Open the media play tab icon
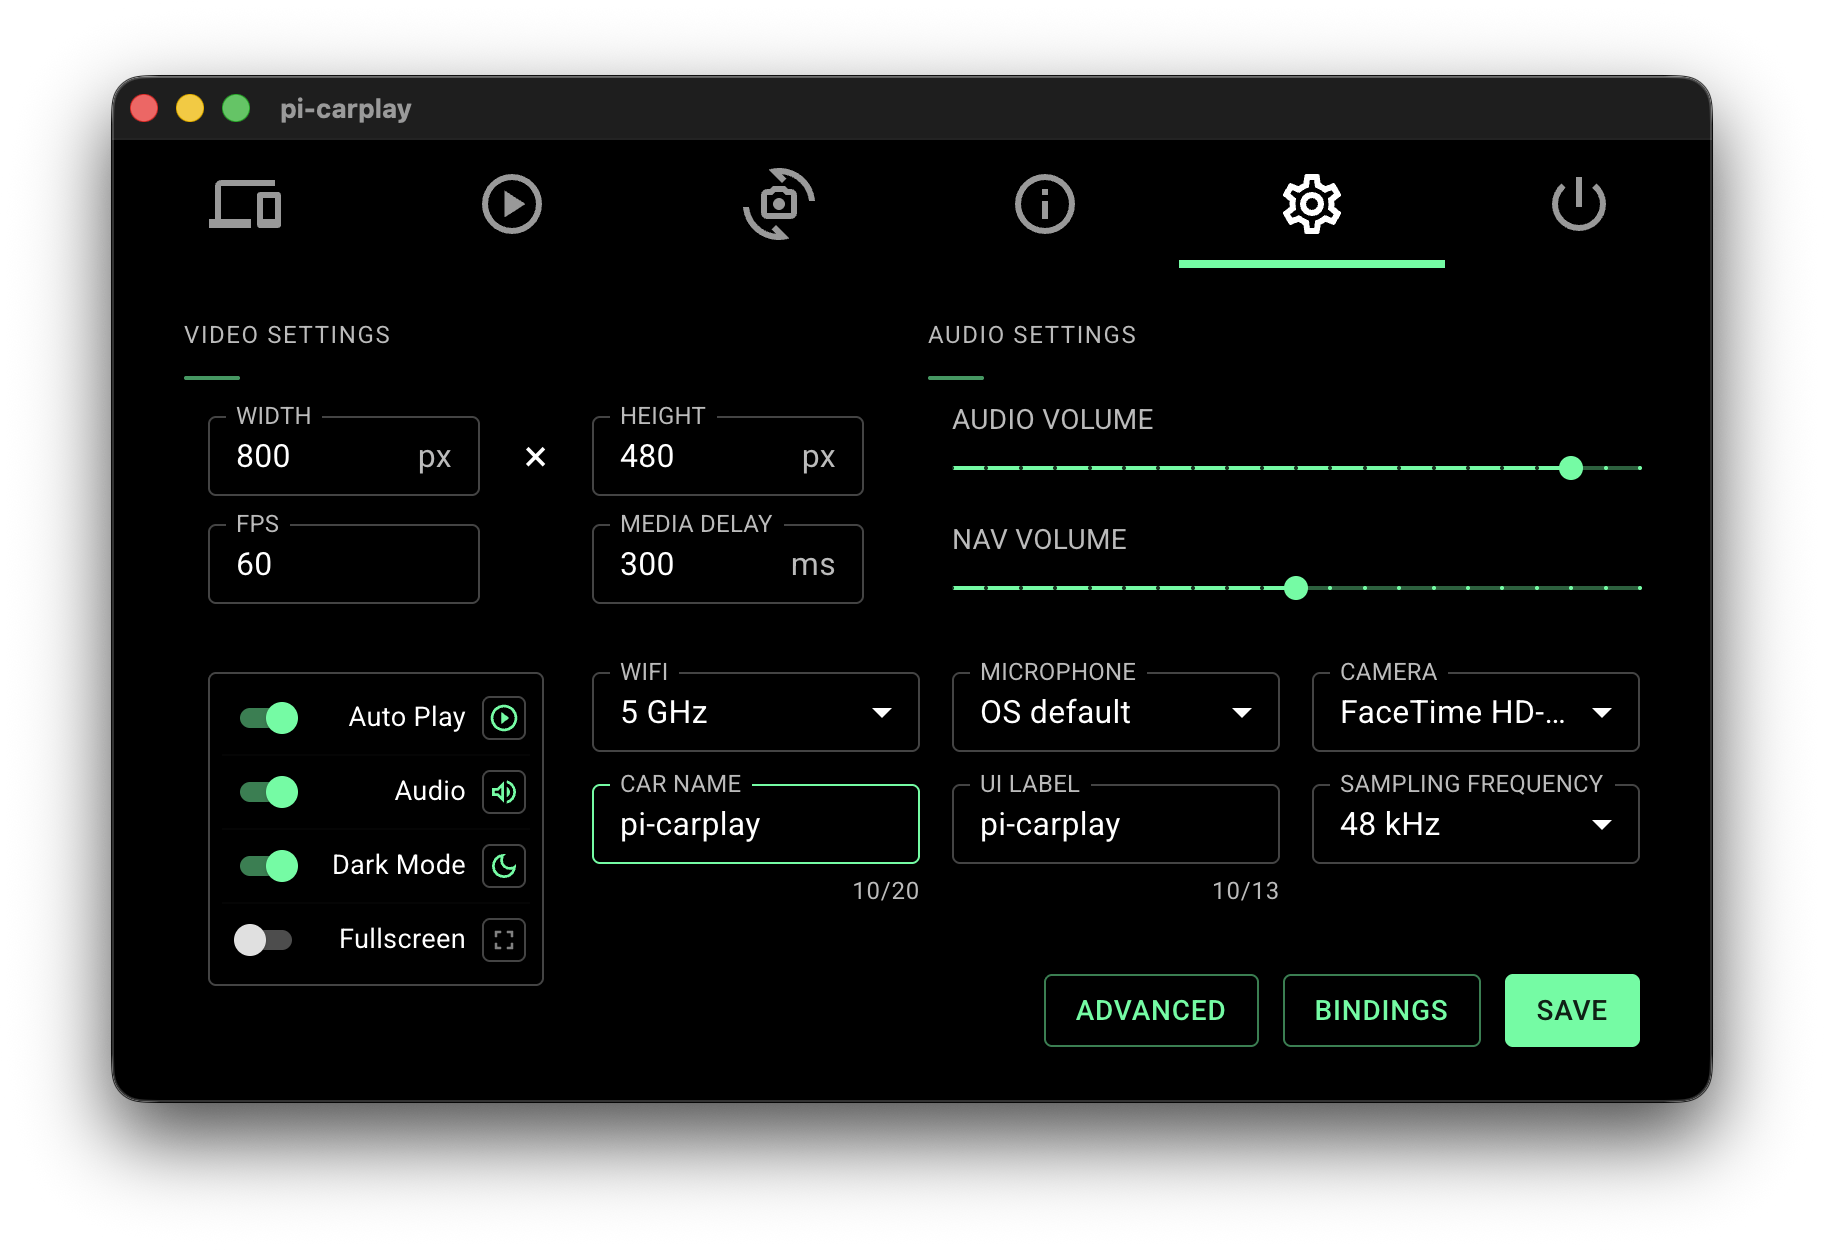This screenshot has height=1250, width=1824. tap(511, 205)
